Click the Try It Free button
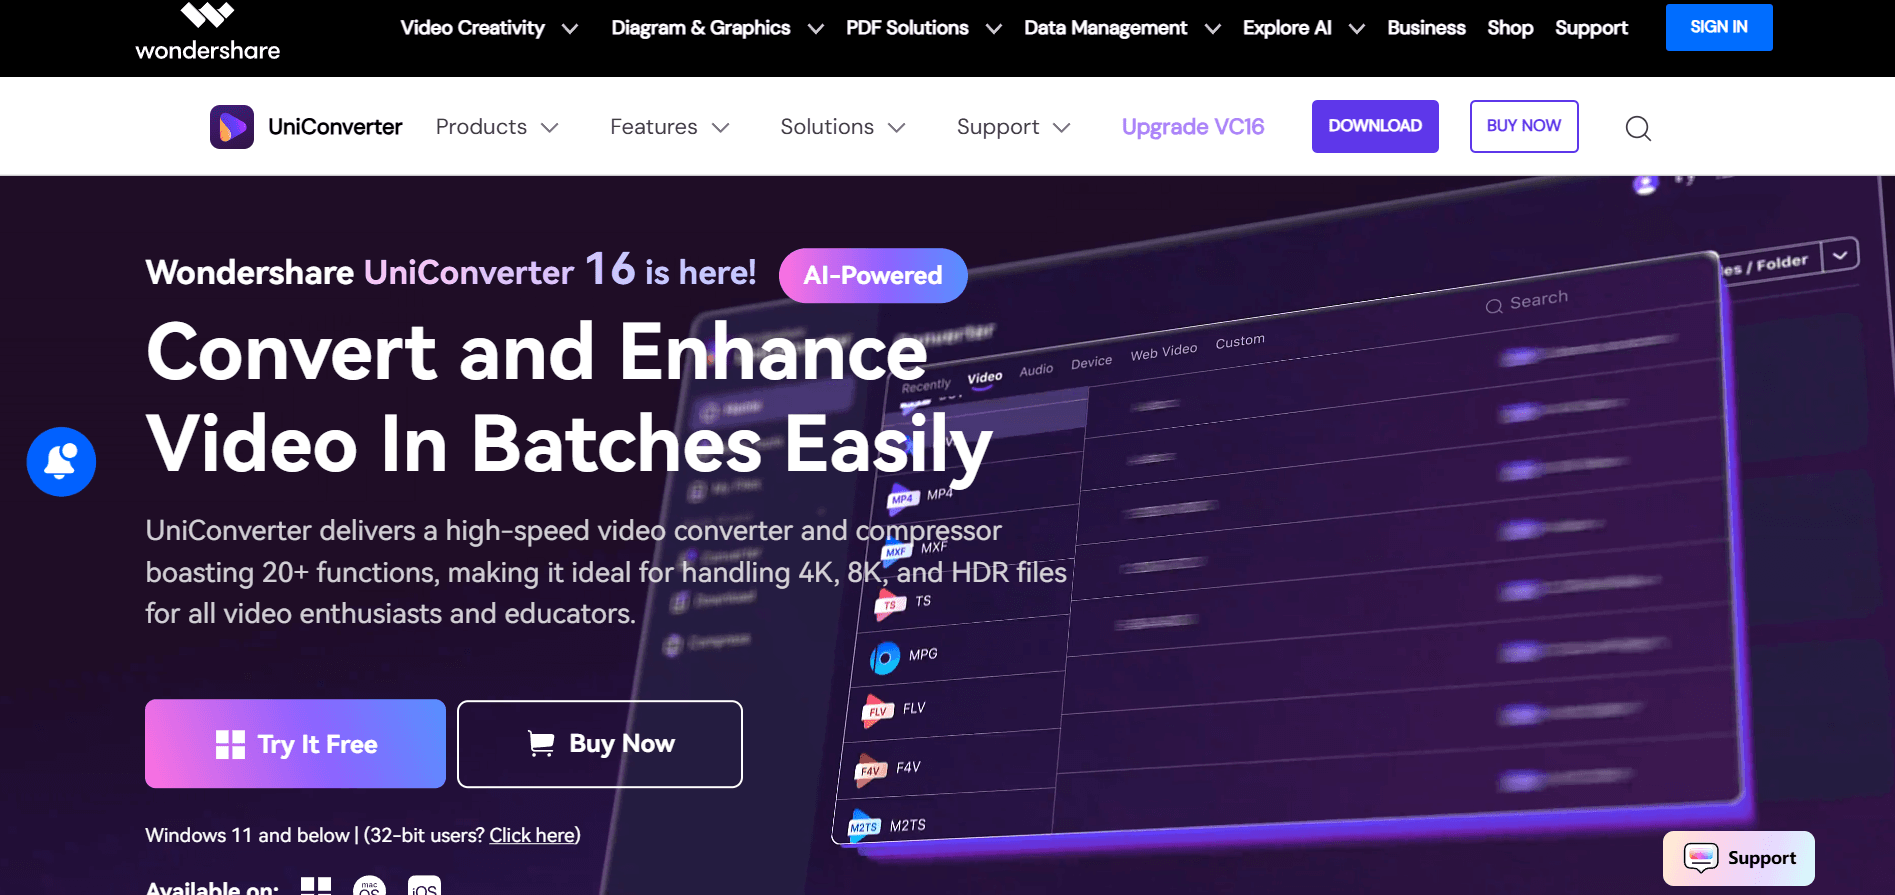This screenshot has height=895, width=1895. click(295, 744)
